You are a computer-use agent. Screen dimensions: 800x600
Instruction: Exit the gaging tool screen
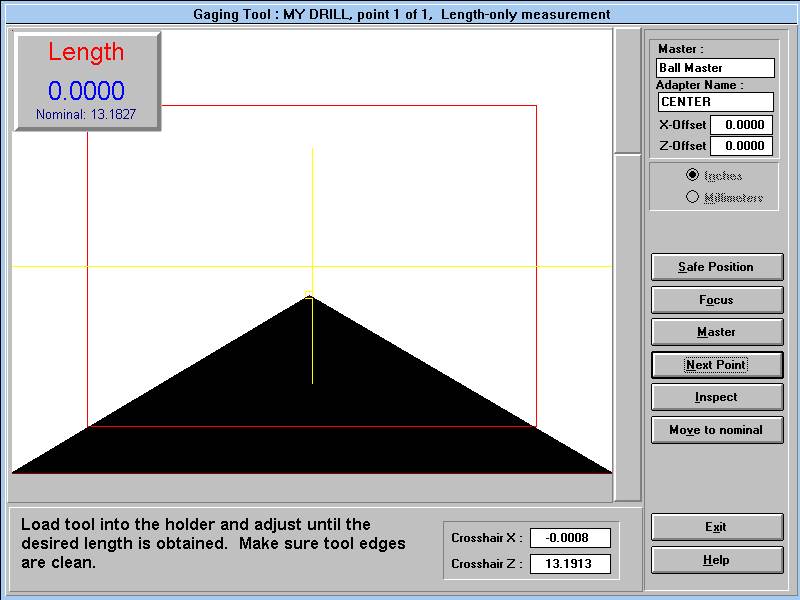click(716, 527)
